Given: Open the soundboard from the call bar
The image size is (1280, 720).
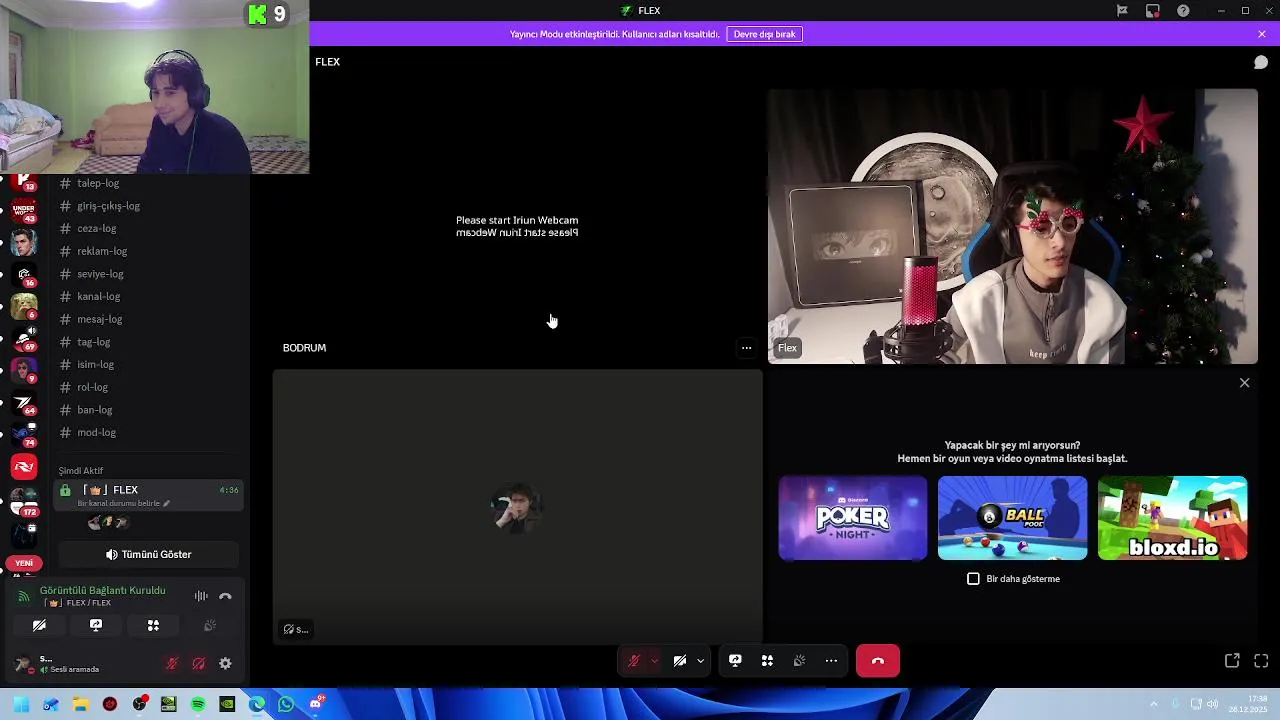Looking at the screenshot, I should [x=799, y=661].
